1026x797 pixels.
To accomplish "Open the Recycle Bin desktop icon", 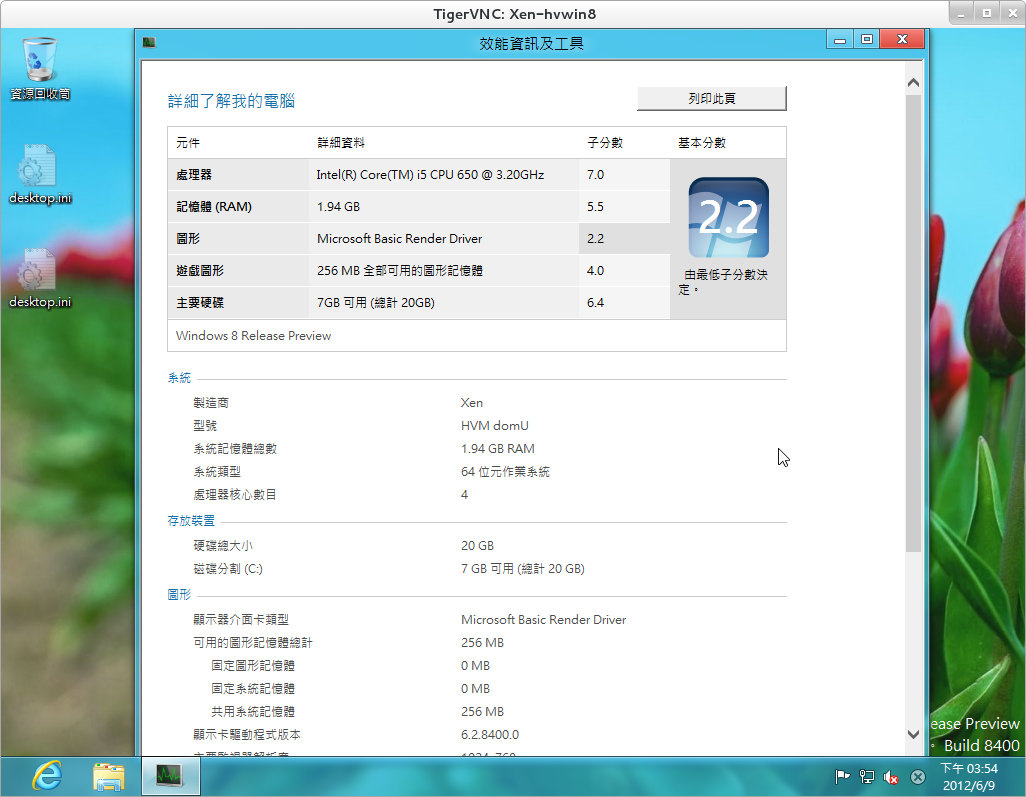I will 40,67.
